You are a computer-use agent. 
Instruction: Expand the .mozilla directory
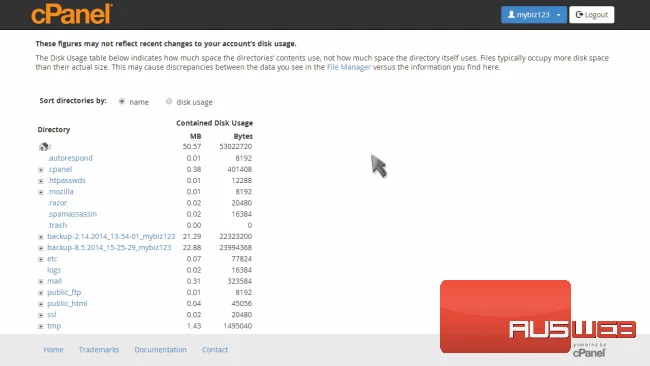tap(41, 192)
